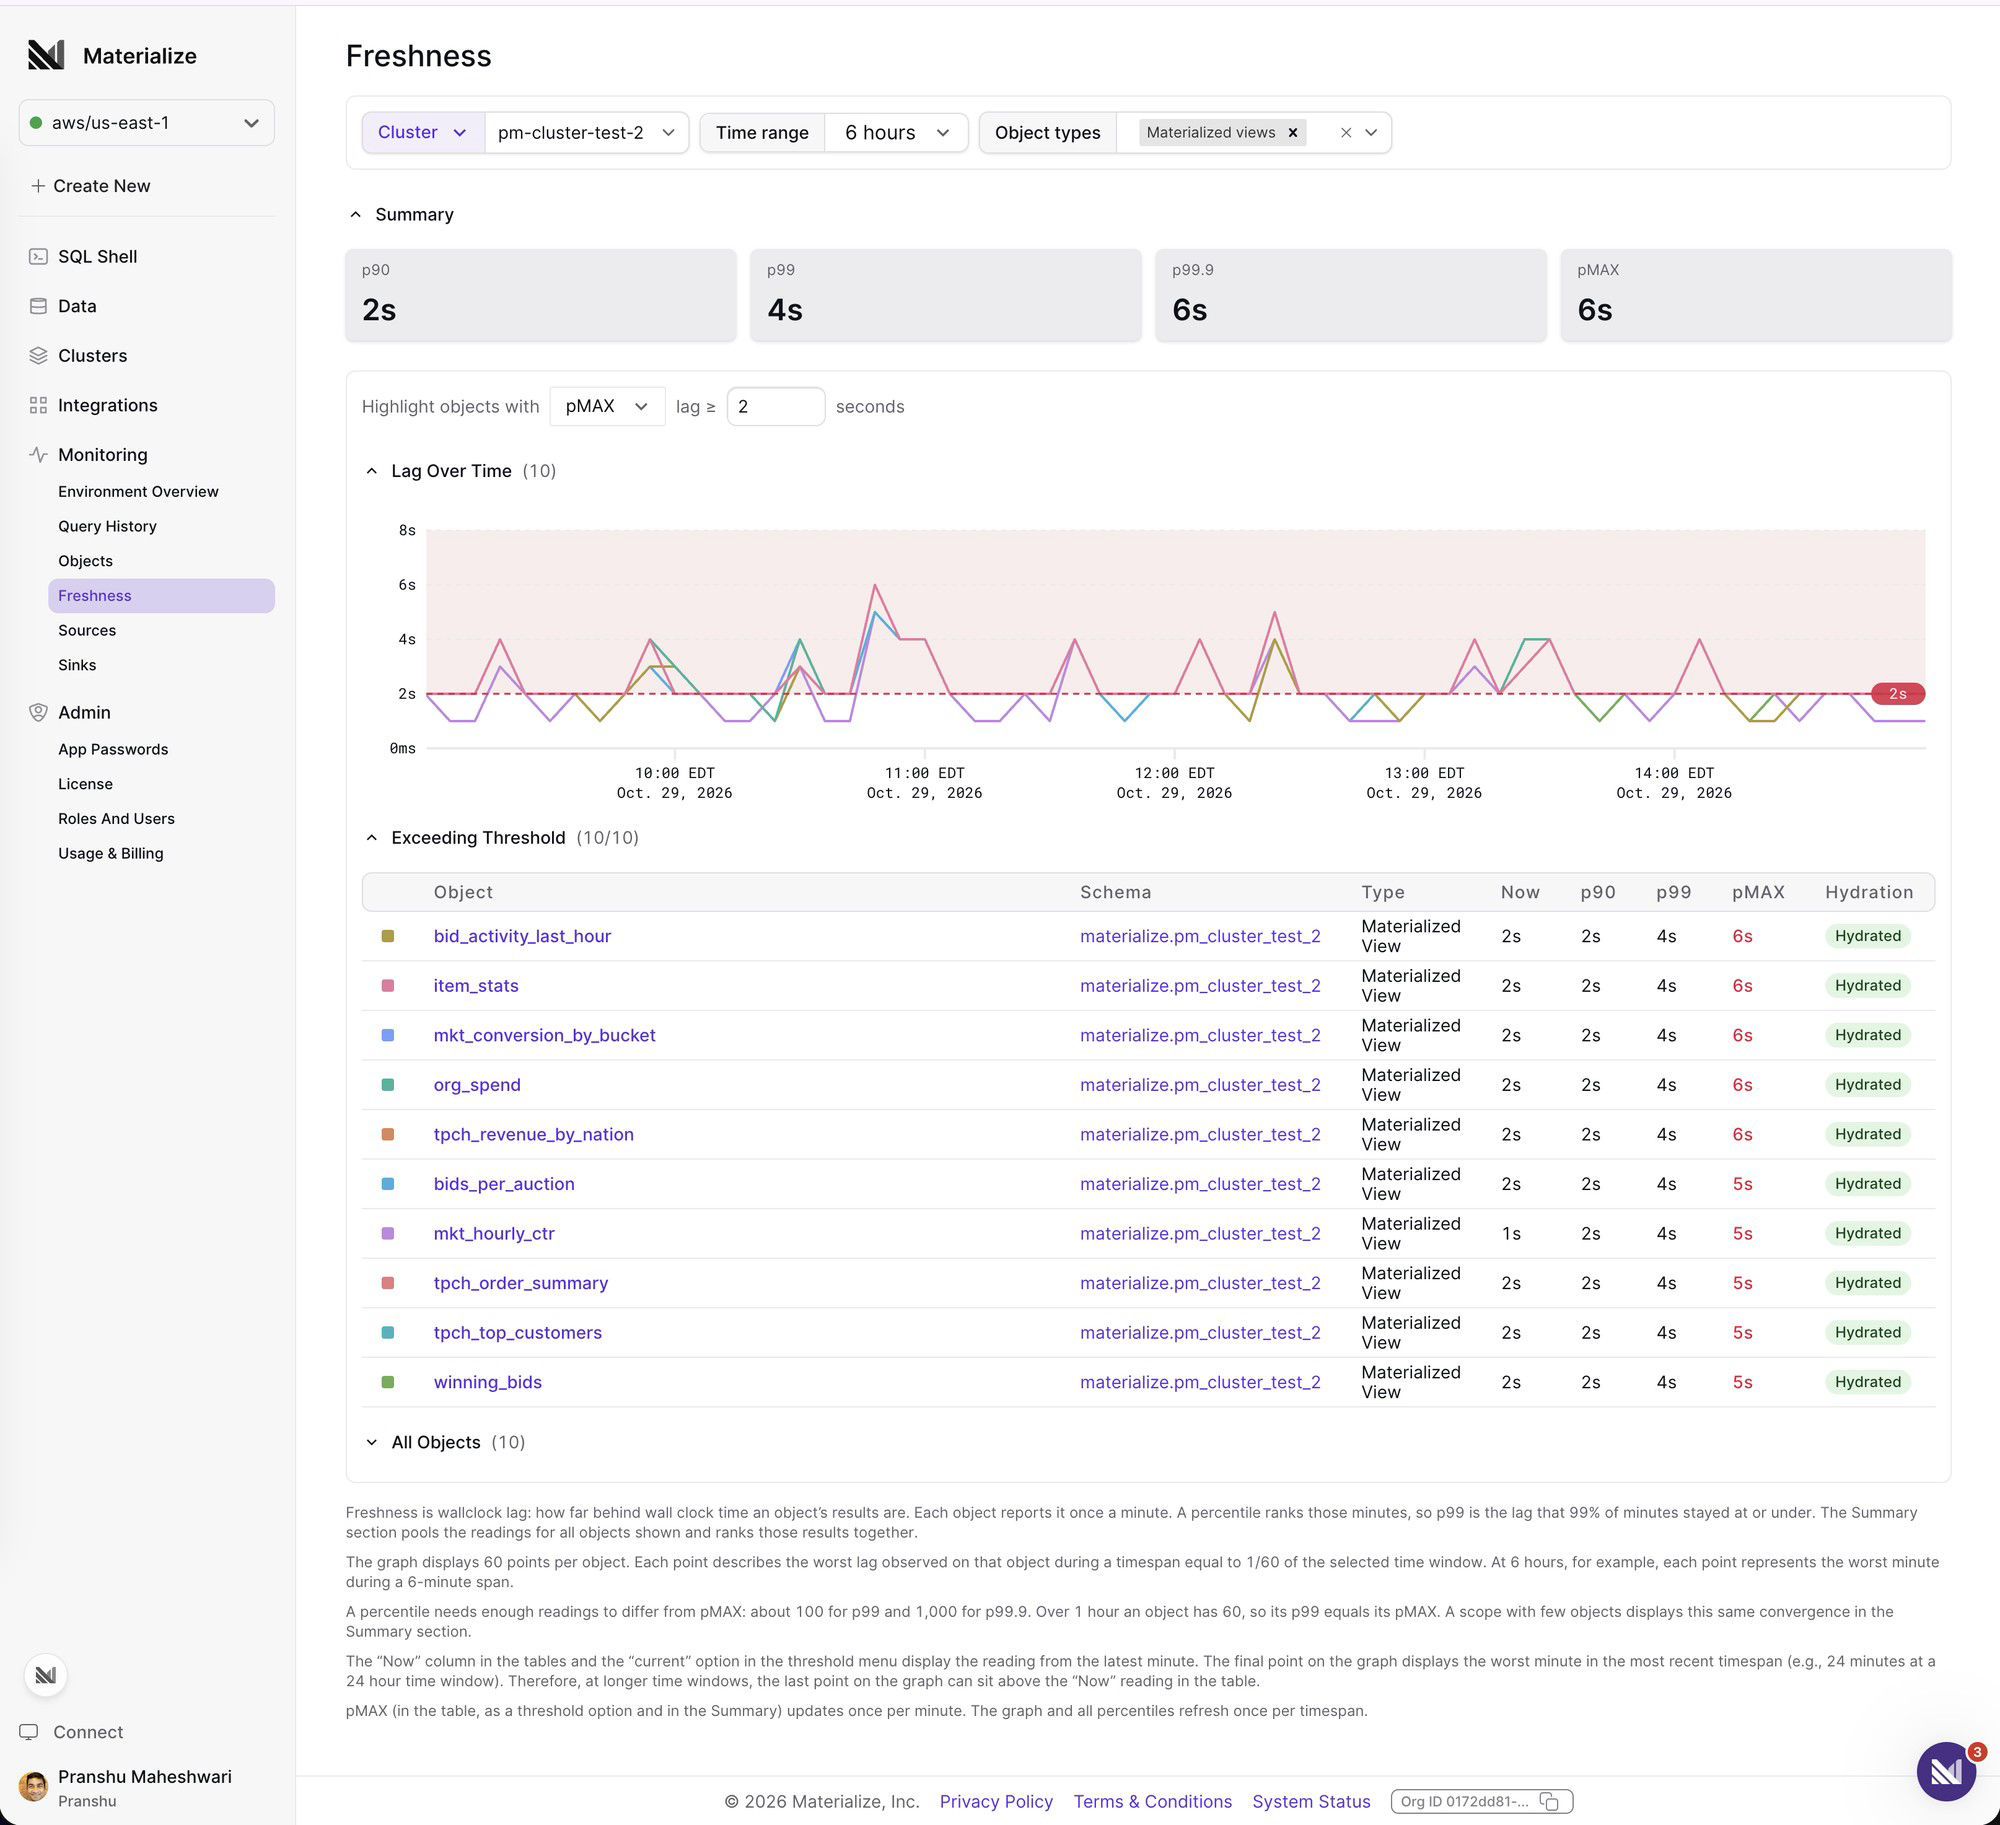
Task: Open the 6 hours time range dropdown
Action: [896, 132]
